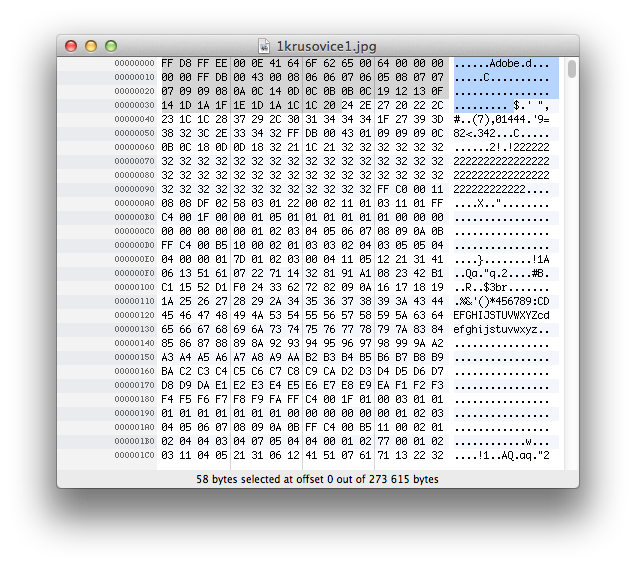Click ASCII text '....X.."........'
This screenshot has height=567, width=636.
(x=501, y=203)
